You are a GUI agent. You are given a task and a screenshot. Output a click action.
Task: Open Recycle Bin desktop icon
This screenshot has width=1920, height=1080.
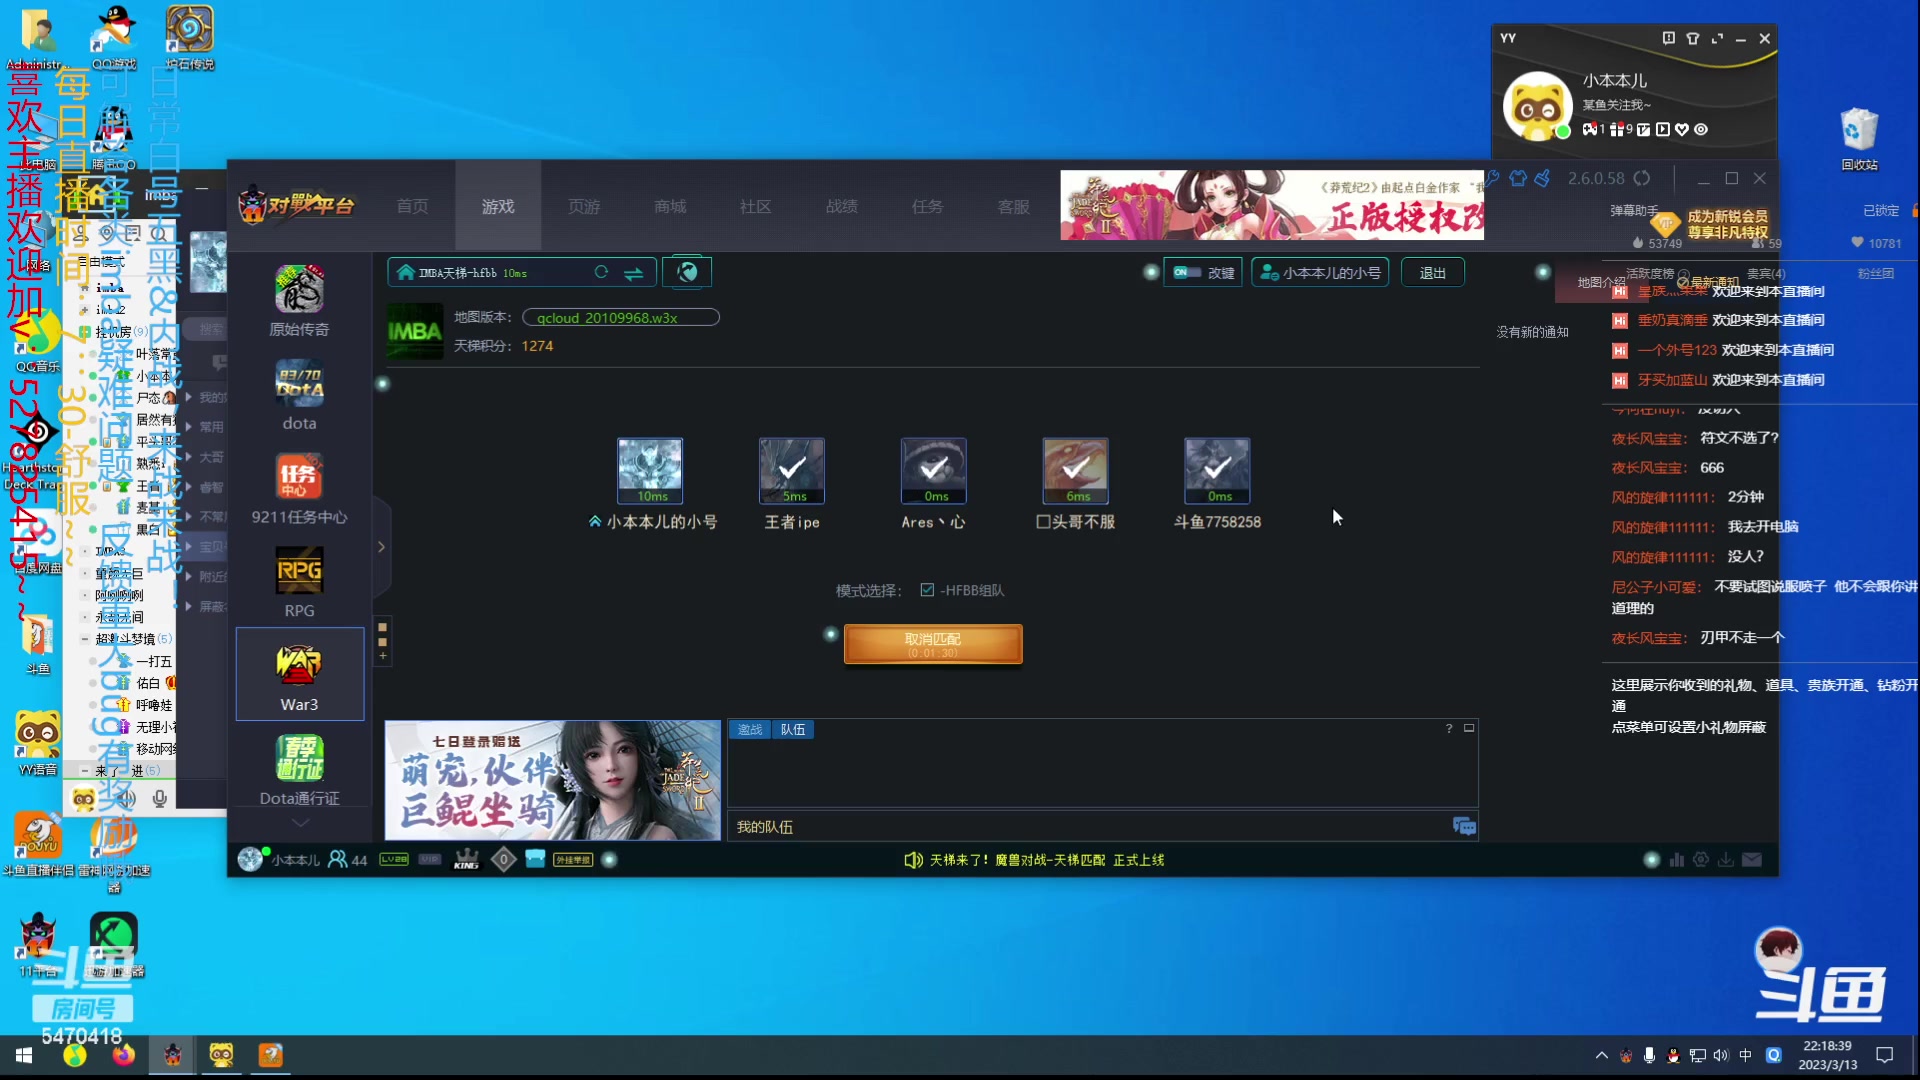(1859, 138)
